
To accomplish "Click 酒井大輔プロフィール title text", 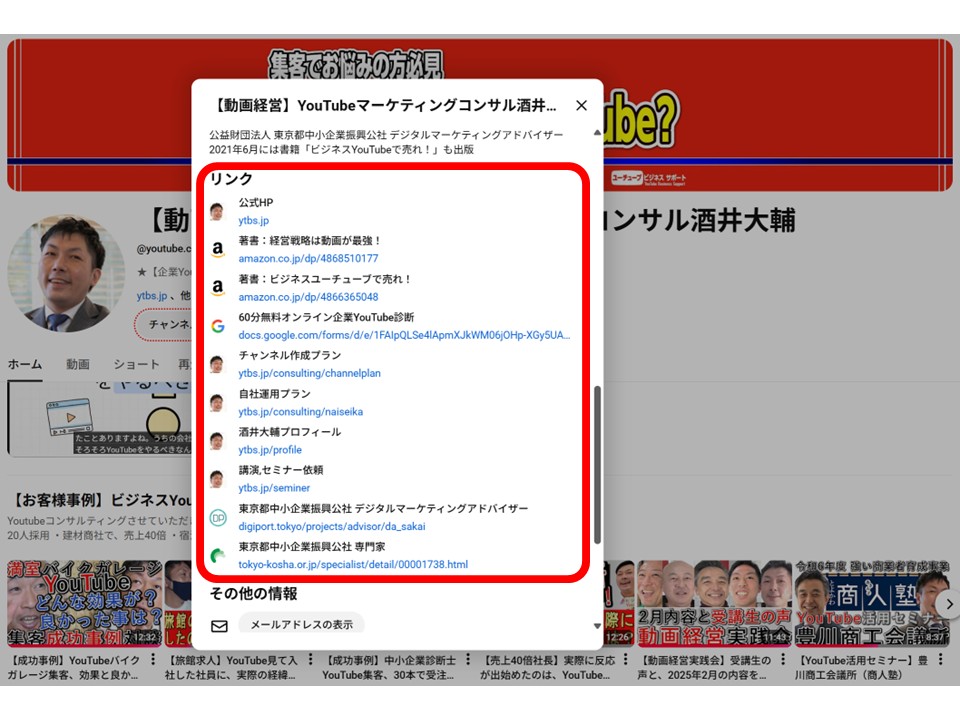I will point(290,432).
